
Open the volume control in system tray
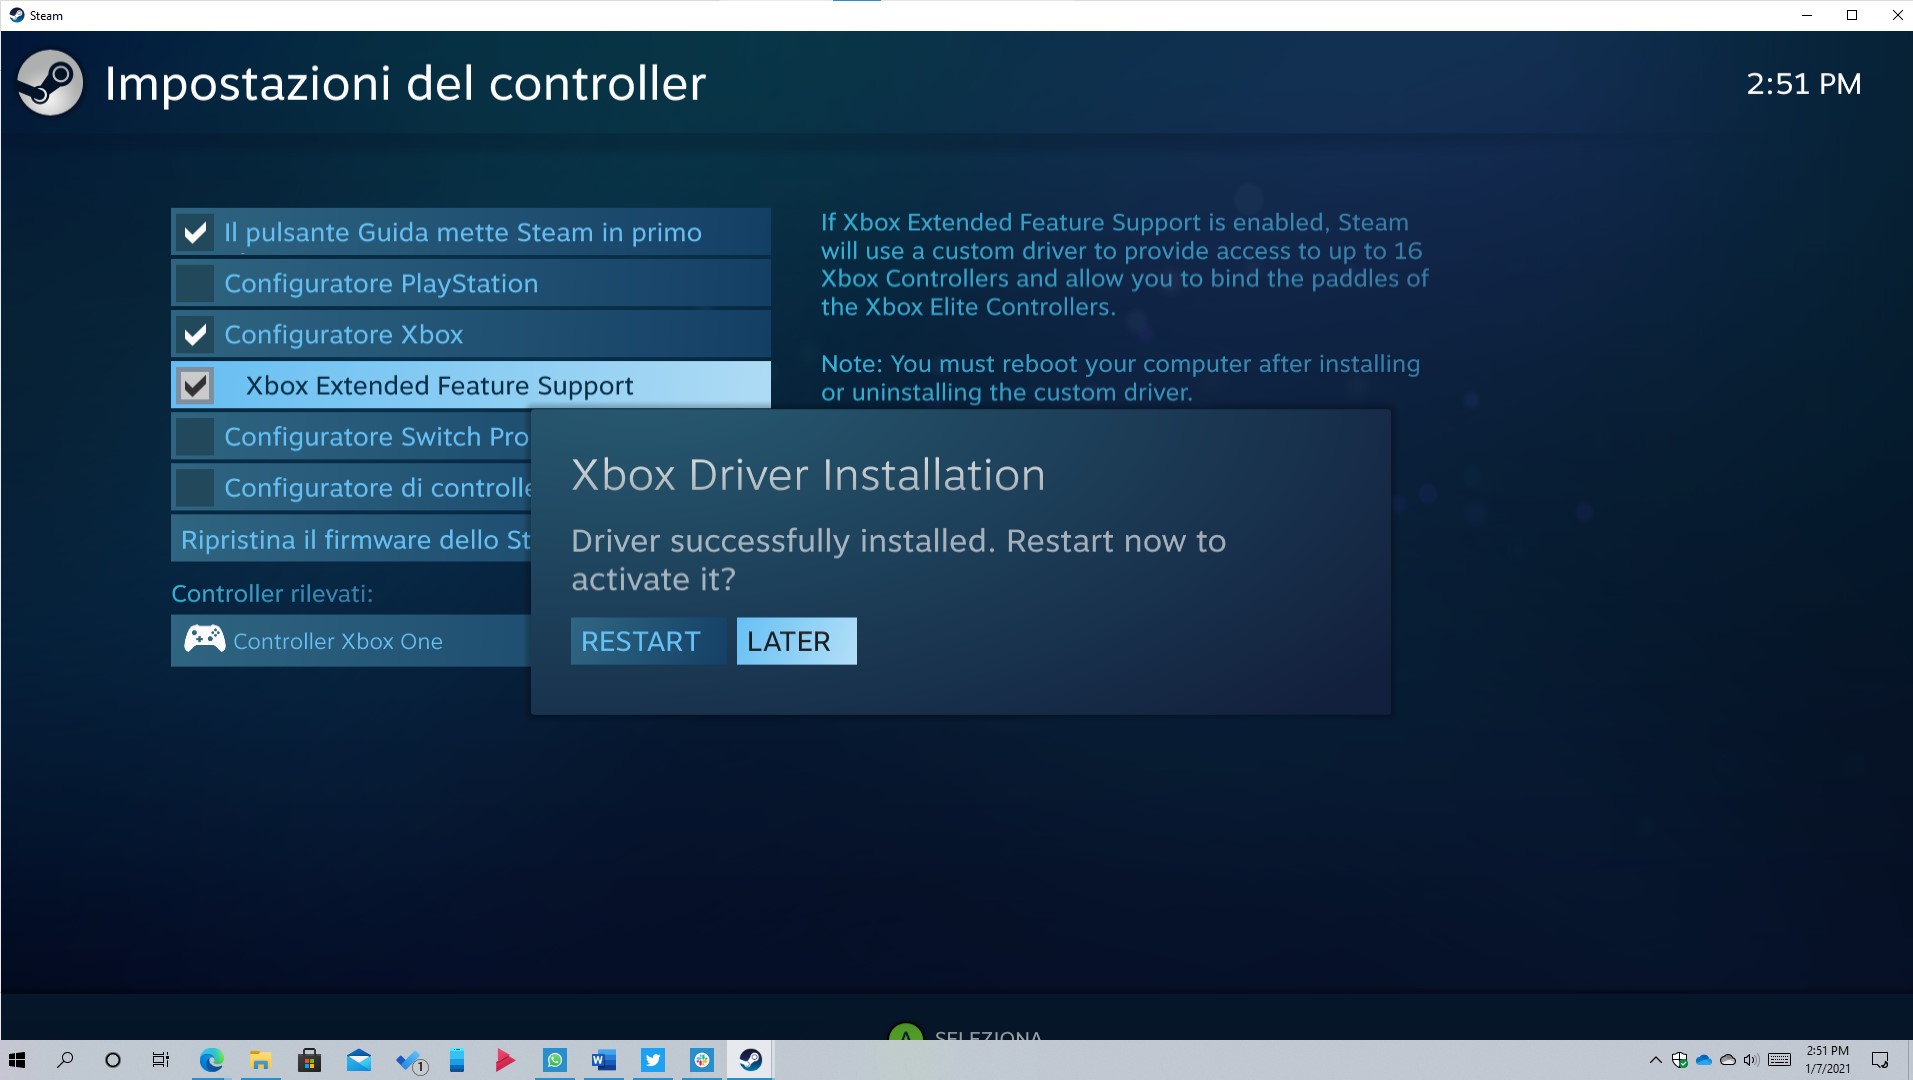pos(1751,1060)
